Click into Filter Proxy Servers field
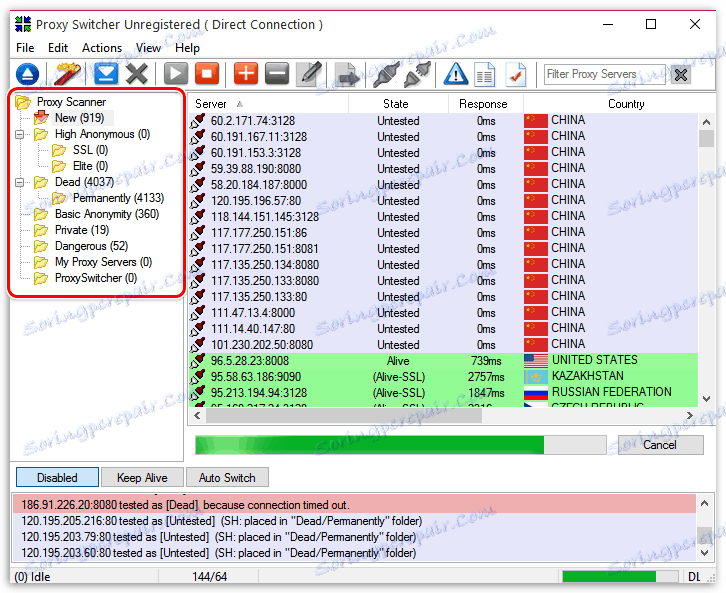 [x=605, y=74]
